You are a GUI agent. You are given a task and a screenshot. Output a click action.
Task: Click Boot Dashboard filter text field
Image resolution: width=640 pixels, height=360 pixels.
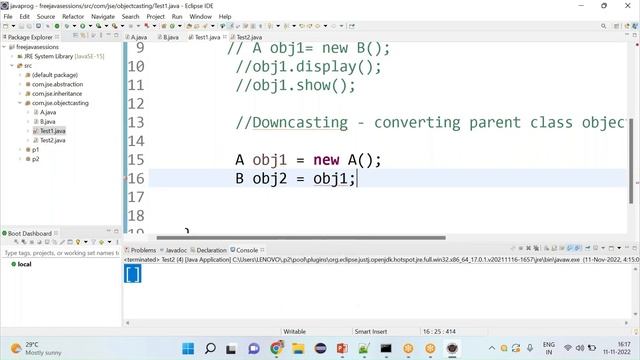point(61,253)
